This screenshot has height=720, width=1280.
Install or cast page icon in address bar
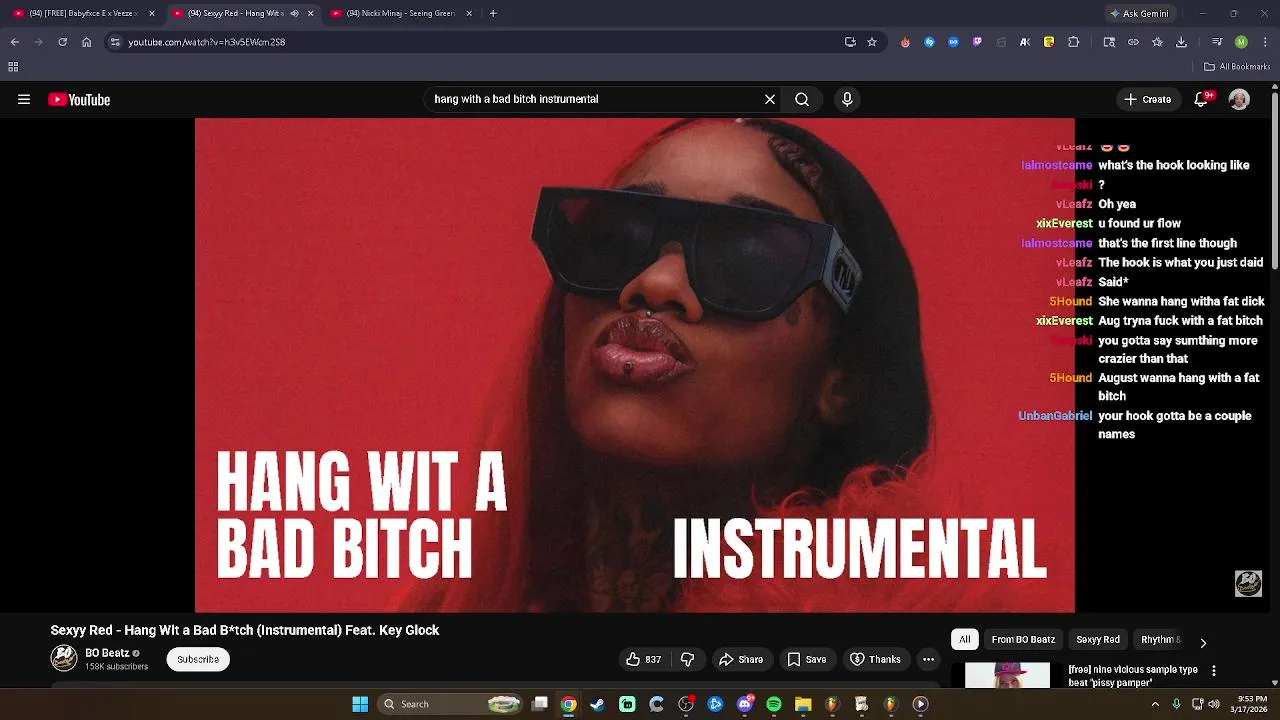850,42
